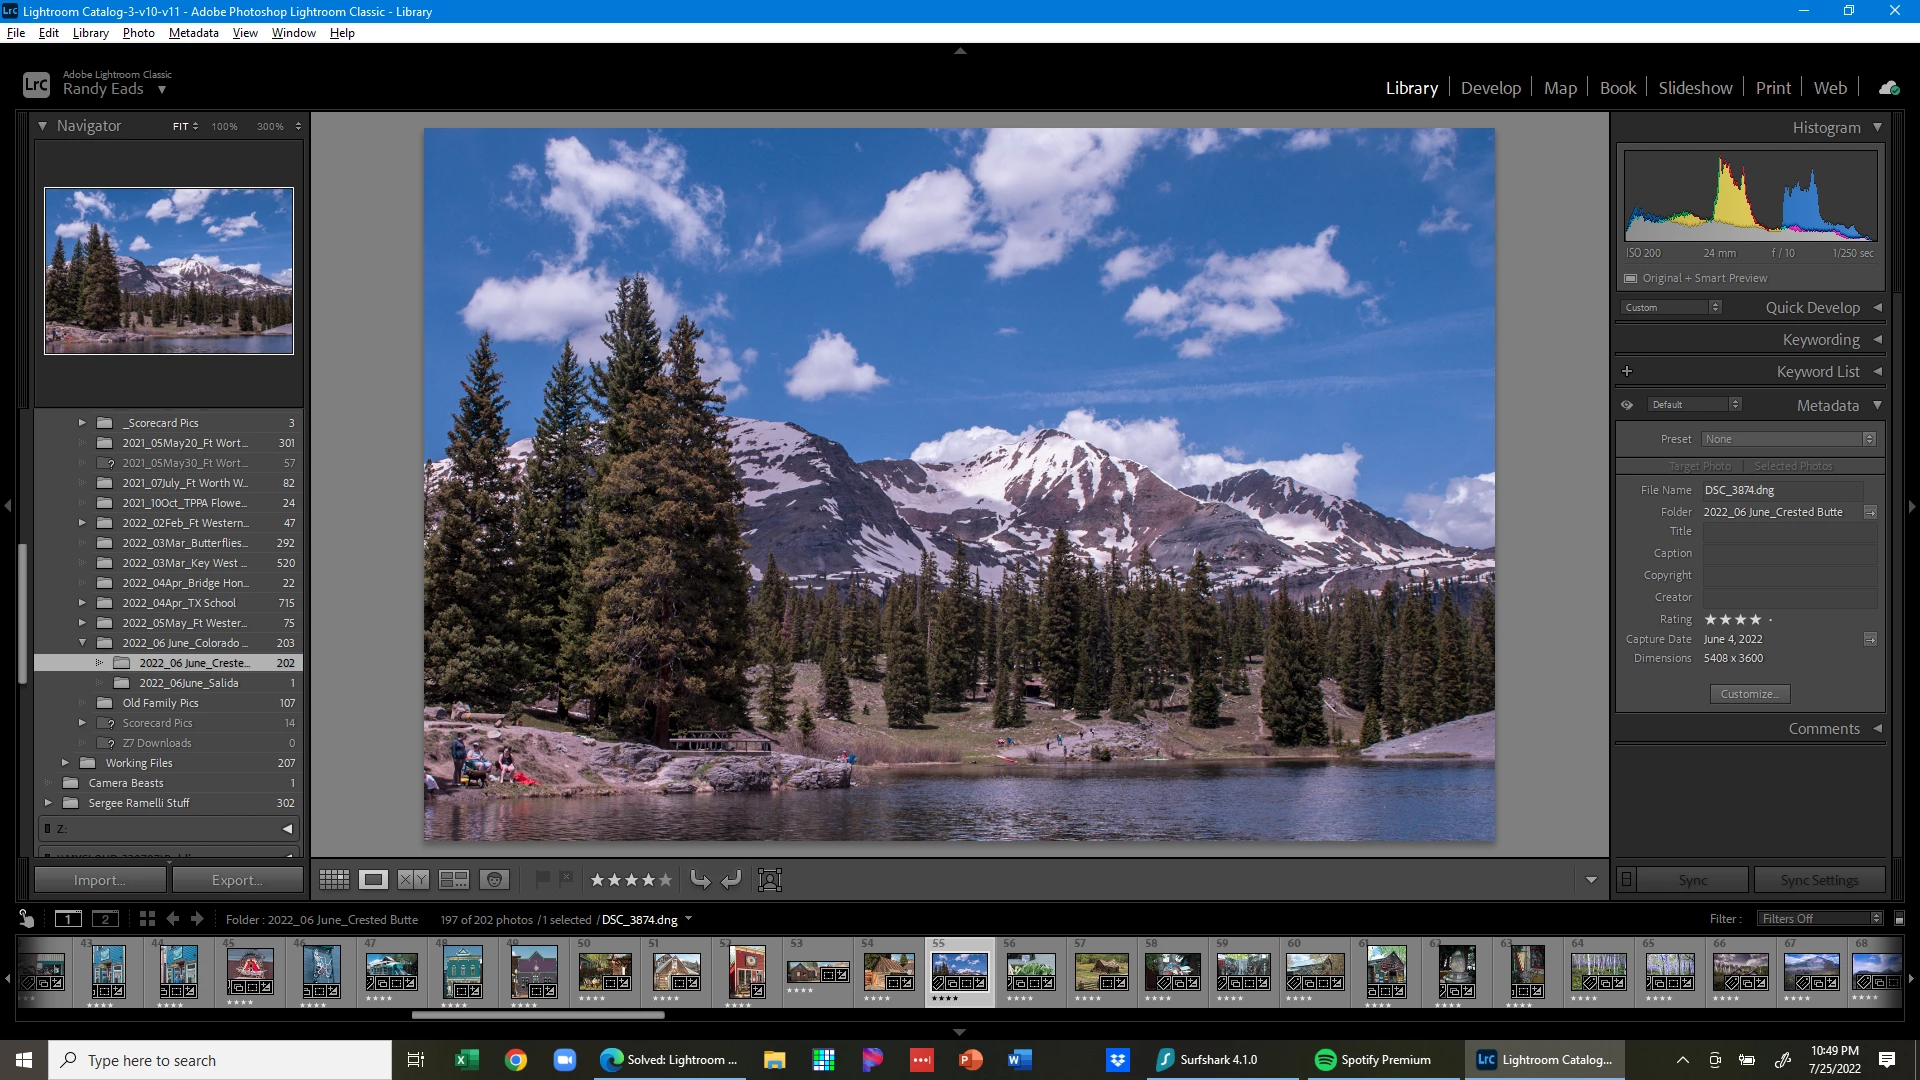Click the Customize metadata button
This screenshot has width=1920, height=1080.
(x=1749, y=694)
